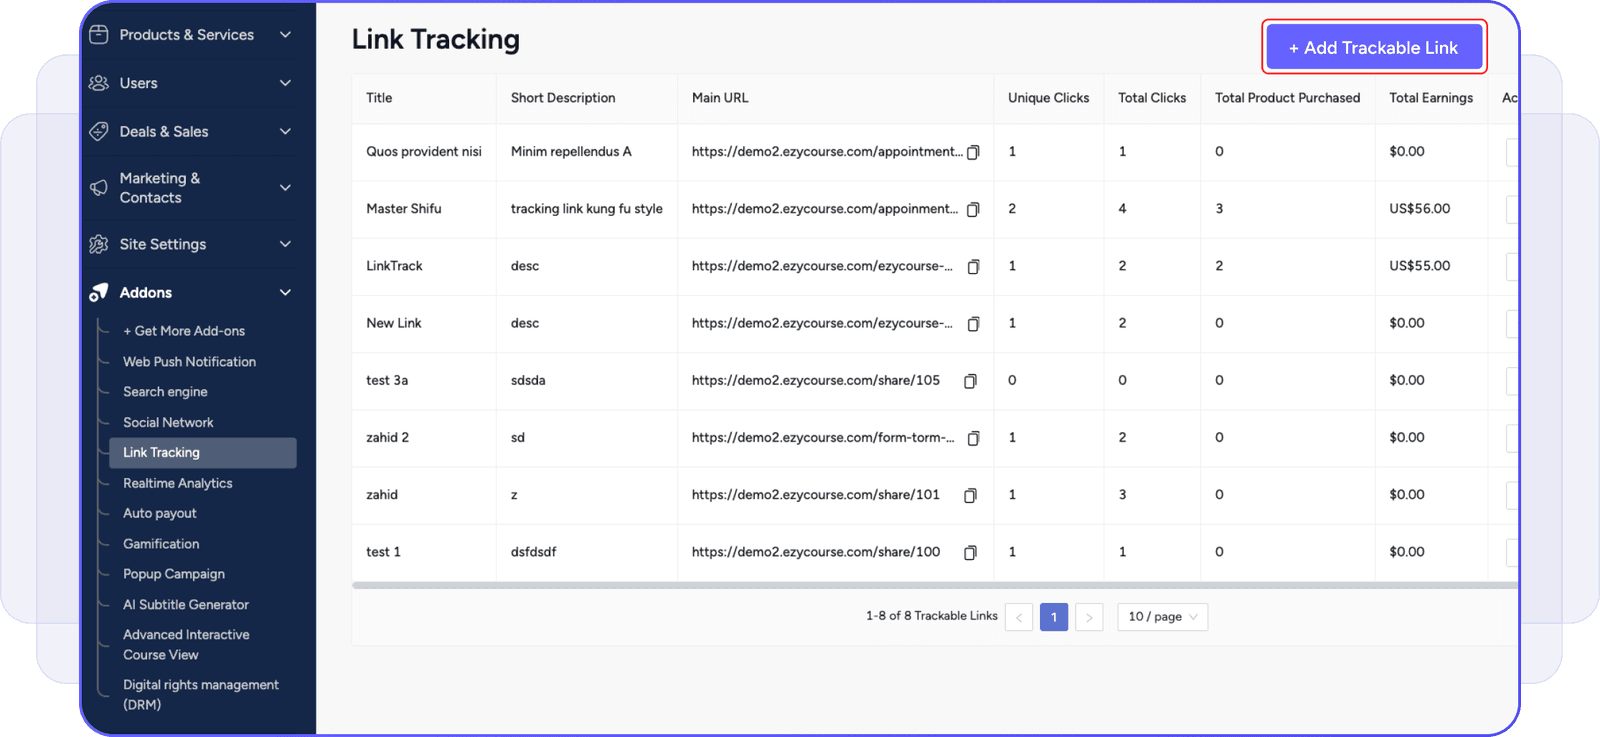Go to next page arrow

1089,617
